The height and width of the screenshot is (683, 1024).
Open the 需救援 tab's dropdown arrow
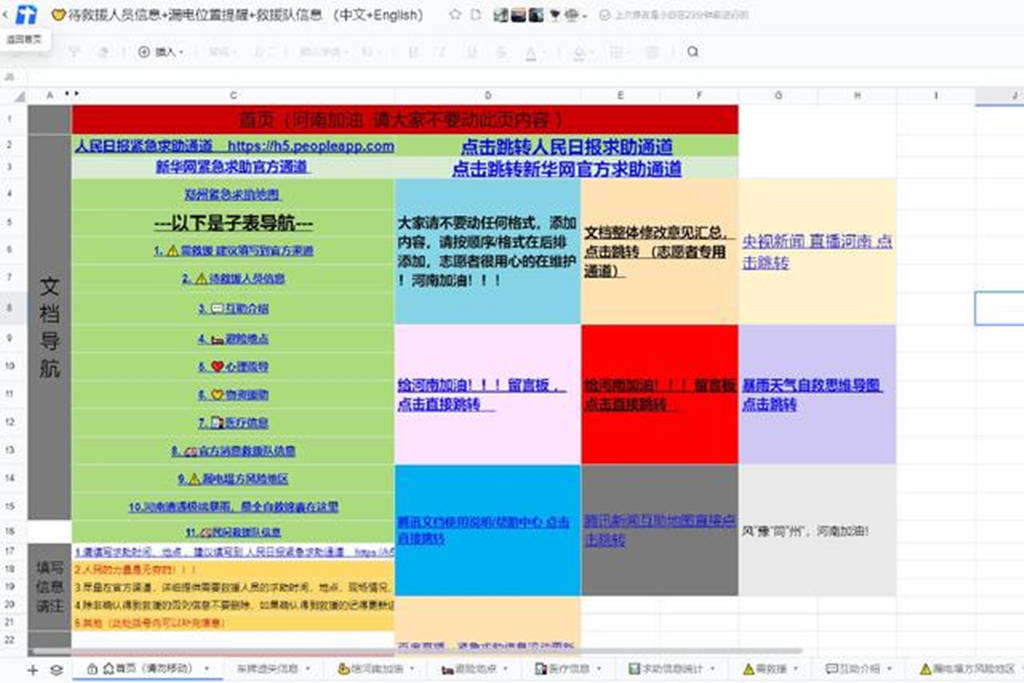795,669
